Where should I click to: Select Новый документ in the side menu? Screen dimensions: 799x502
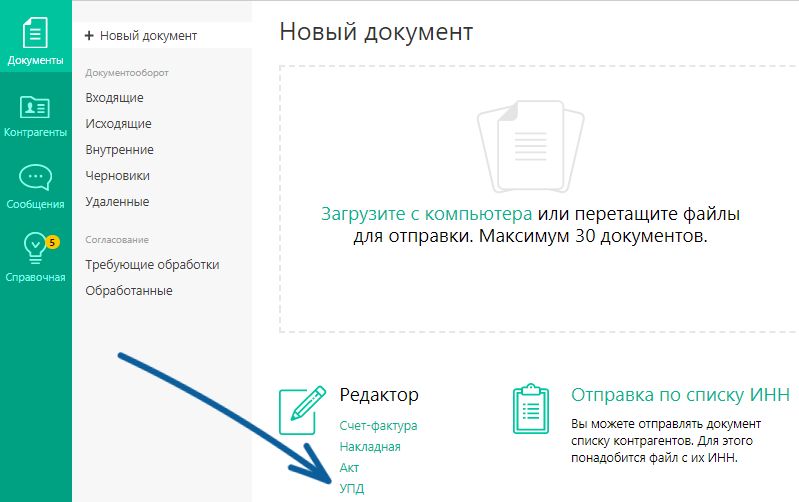point(162,36)
